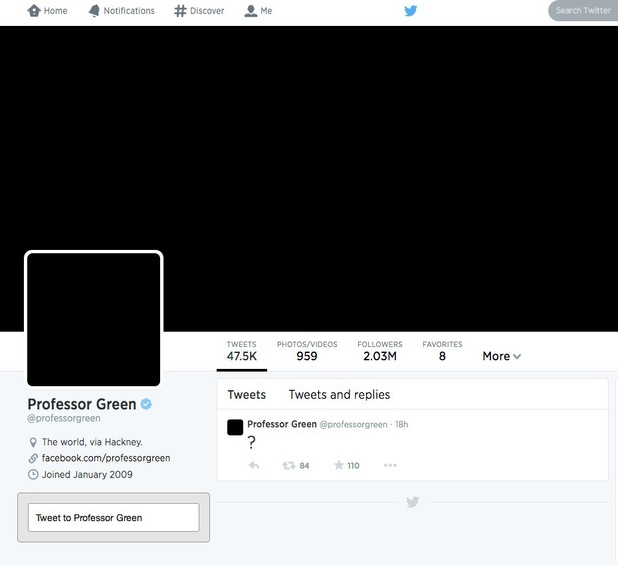Click the Me person icon
The image size is (618, 565).
[251, 11]
